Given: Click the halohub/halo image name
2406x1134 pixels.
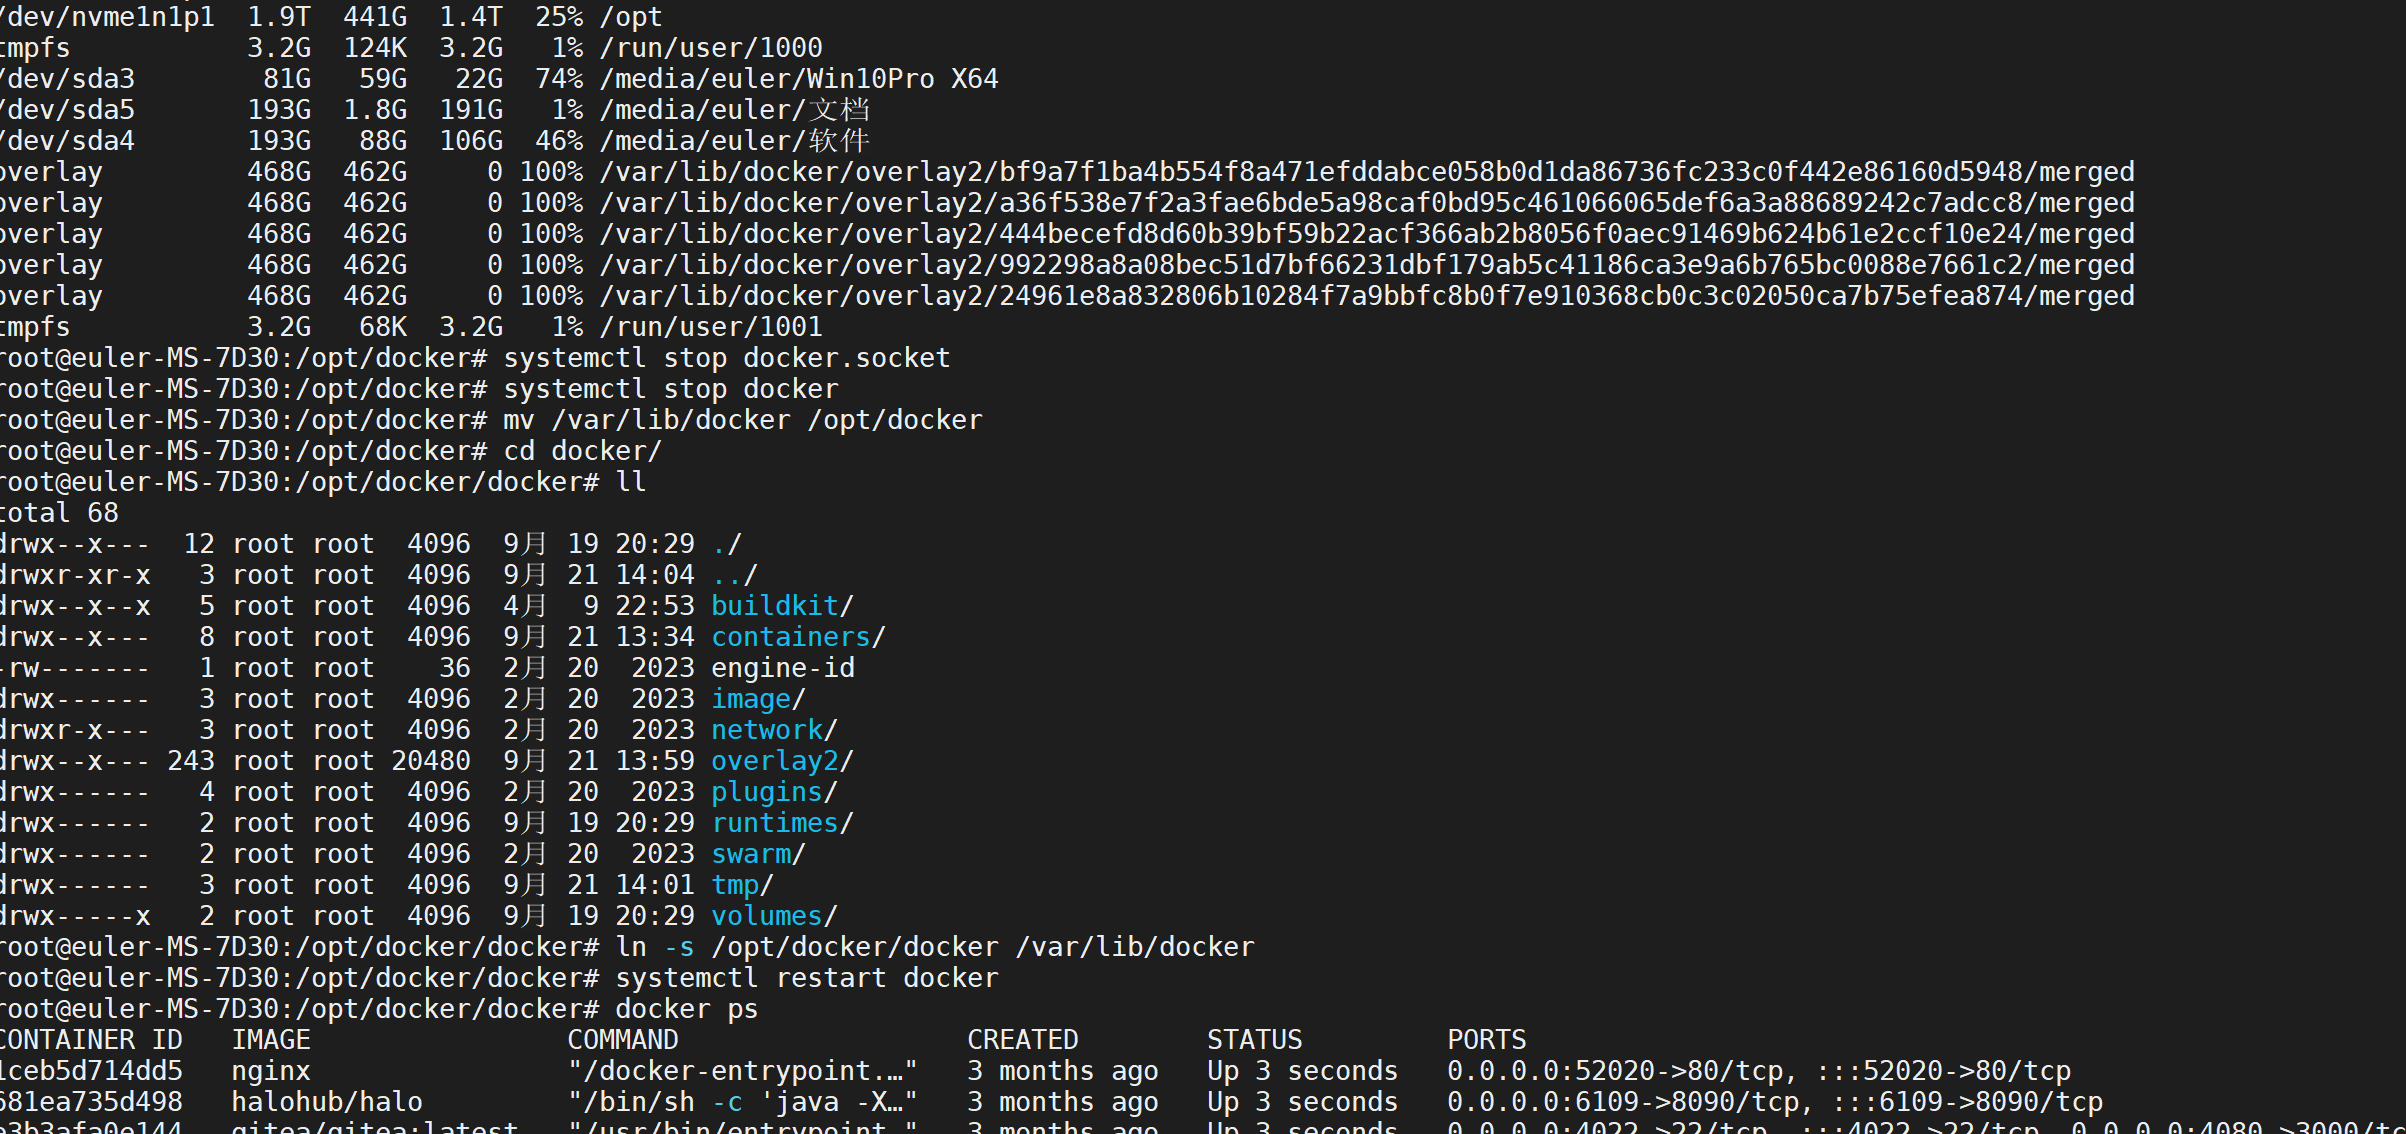Looking at the screenshot, I should point(327,1102).
